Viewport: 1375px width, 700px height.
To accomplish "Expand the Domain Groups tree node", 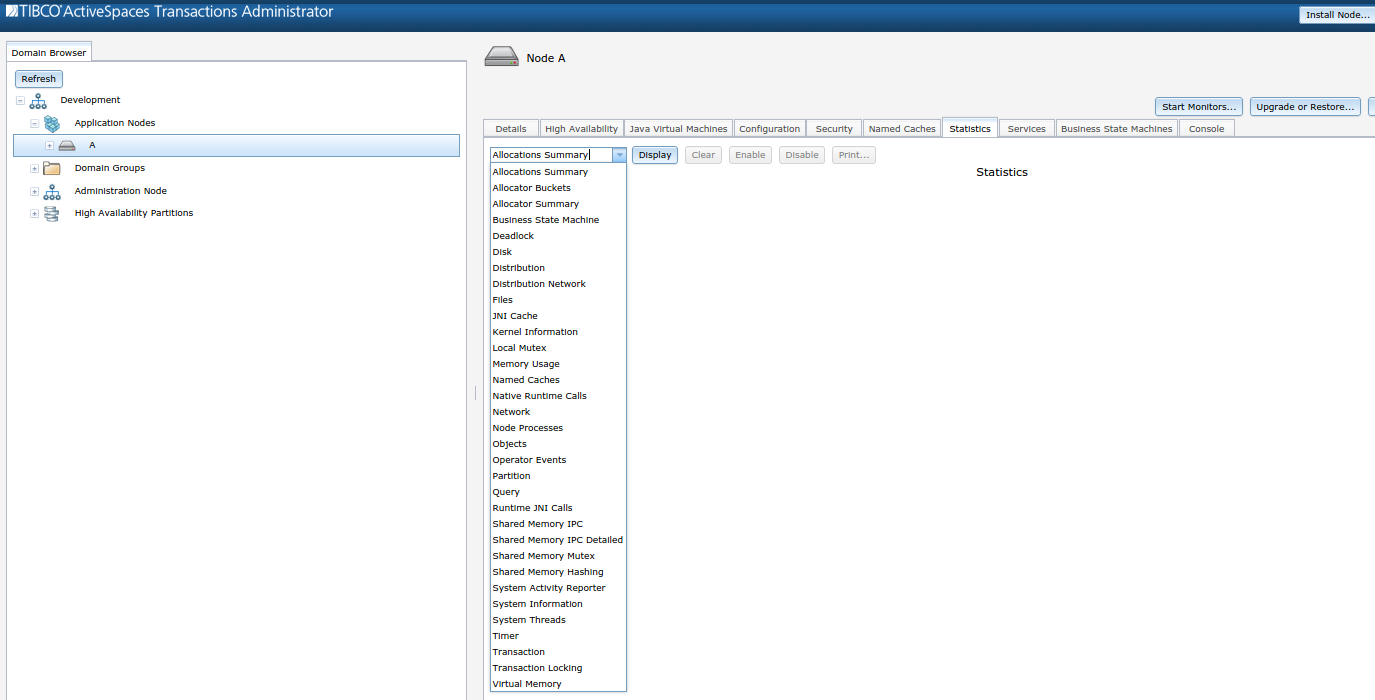I will (34, 168).
